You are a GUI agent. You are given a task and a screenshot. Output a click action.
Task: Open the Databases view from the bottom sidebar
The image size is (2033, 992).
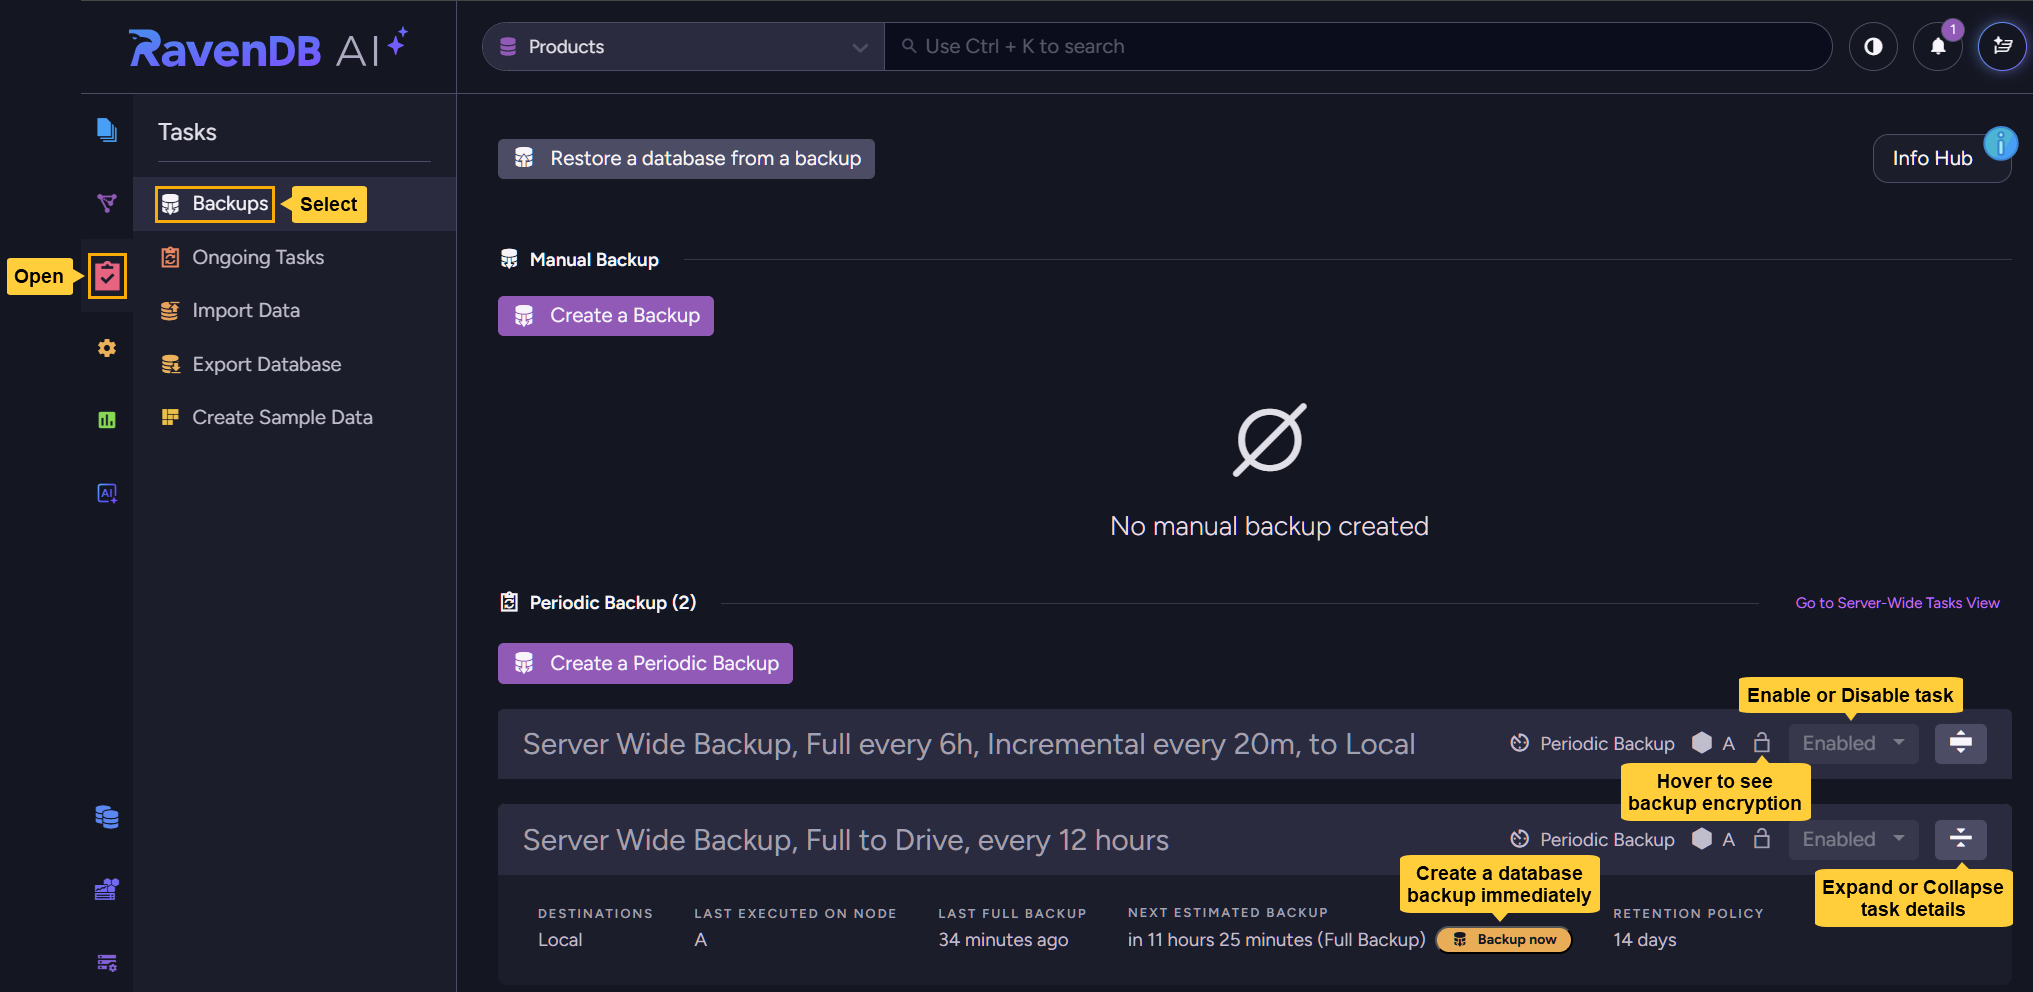[x=107, y=817]
